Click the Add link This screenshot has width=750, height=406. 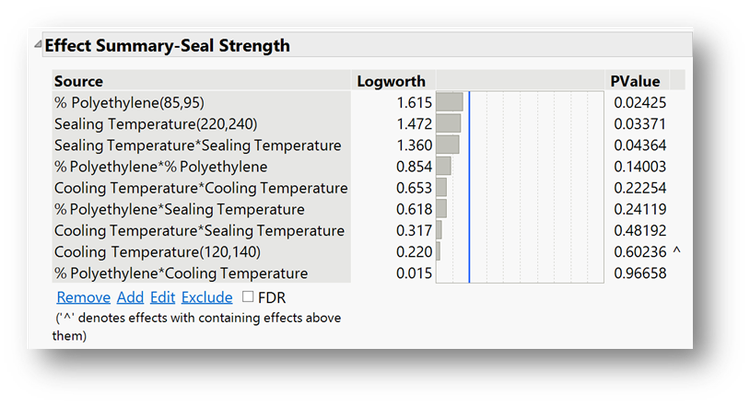130,297
